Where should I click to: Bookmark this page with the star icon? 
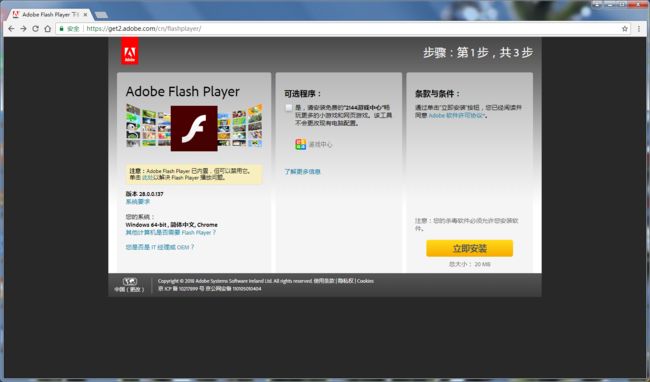[x=625, y=29]
